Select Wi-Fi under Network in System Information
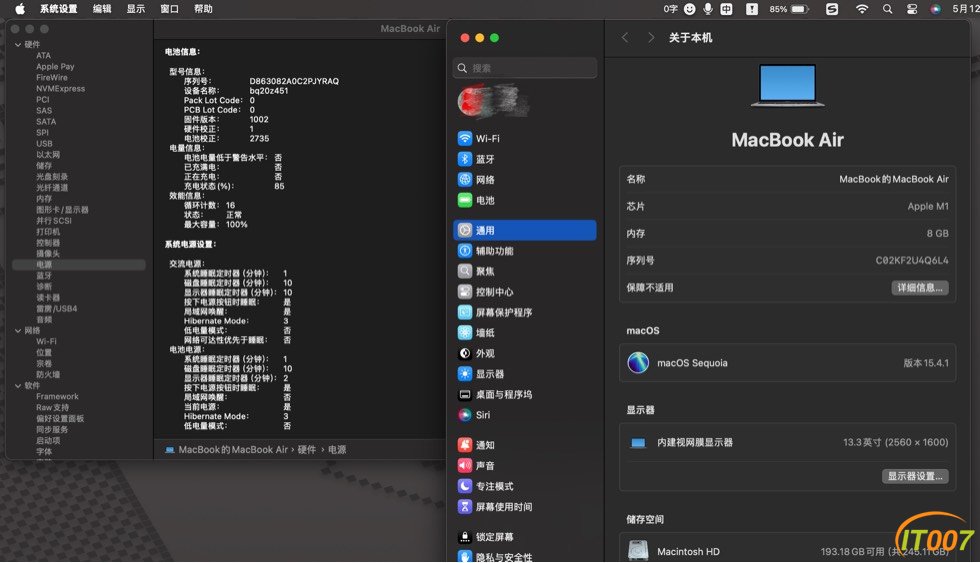Screen dimensions: 980x563 [46, 342]
